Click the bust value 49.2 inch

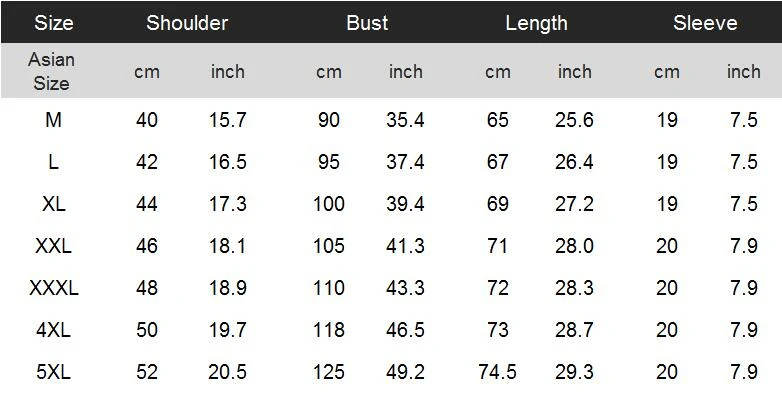(405, 372)
